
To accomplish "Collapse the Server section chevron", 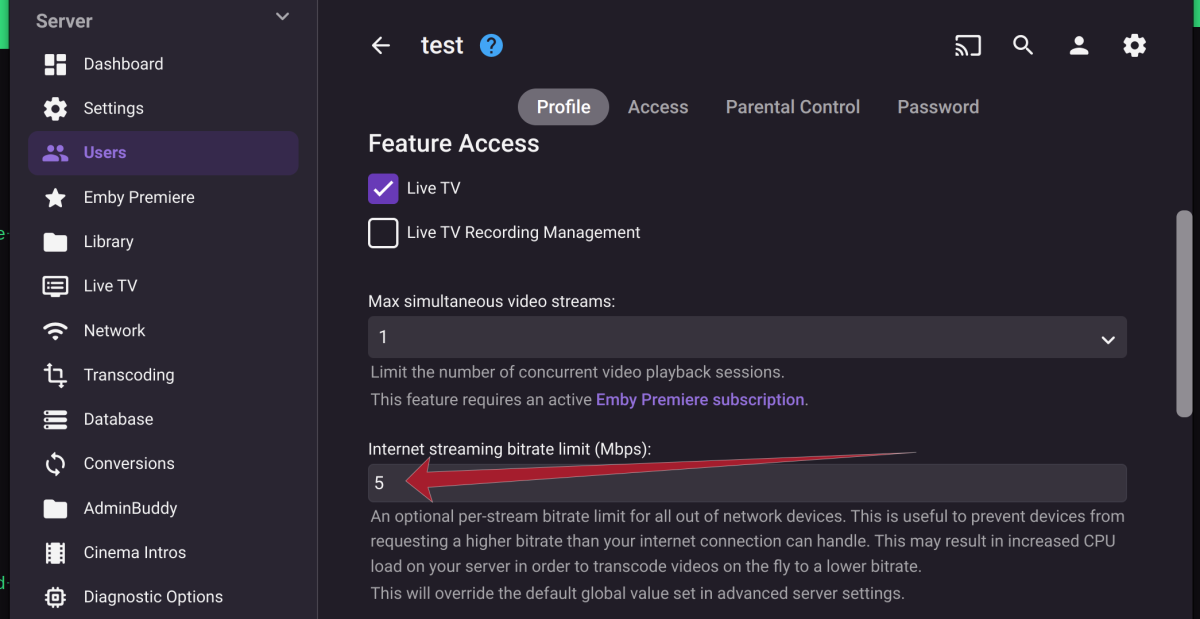I will (283, 17).
